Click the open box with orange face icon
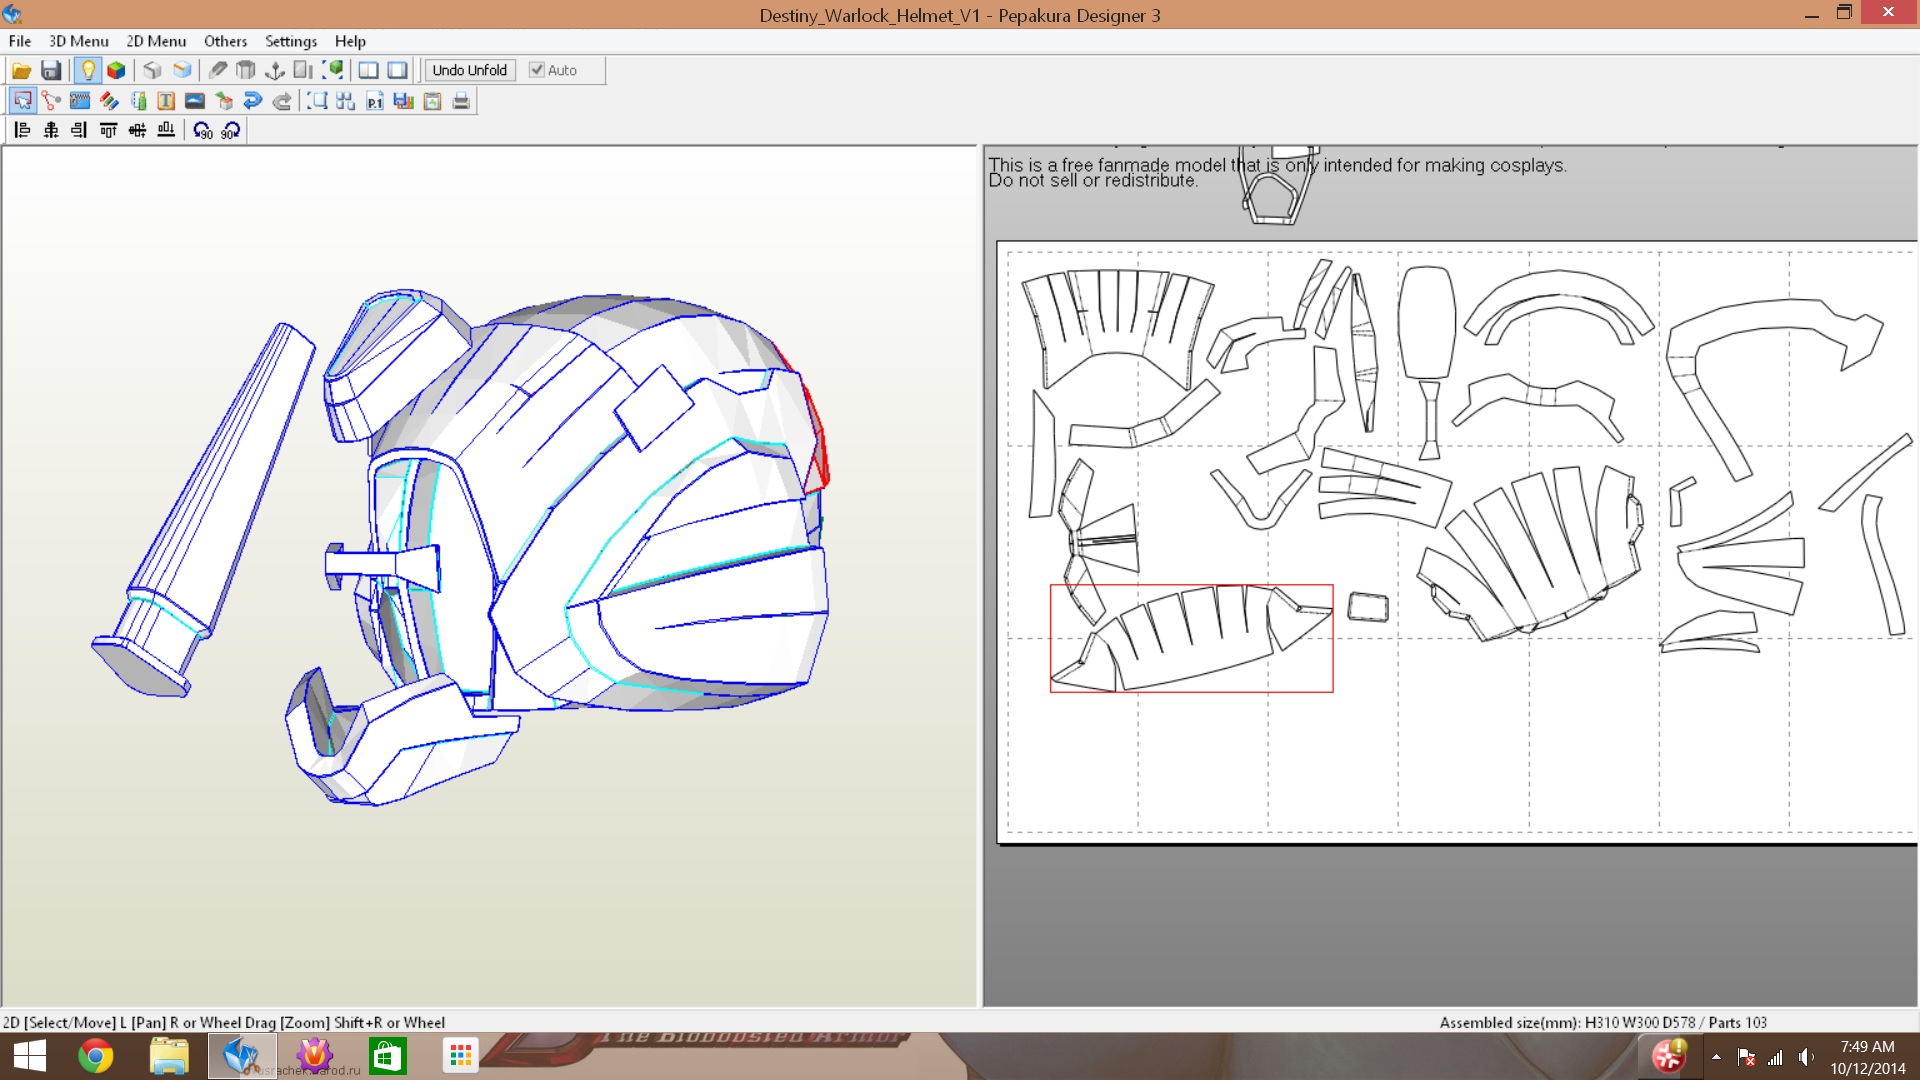 182,70
